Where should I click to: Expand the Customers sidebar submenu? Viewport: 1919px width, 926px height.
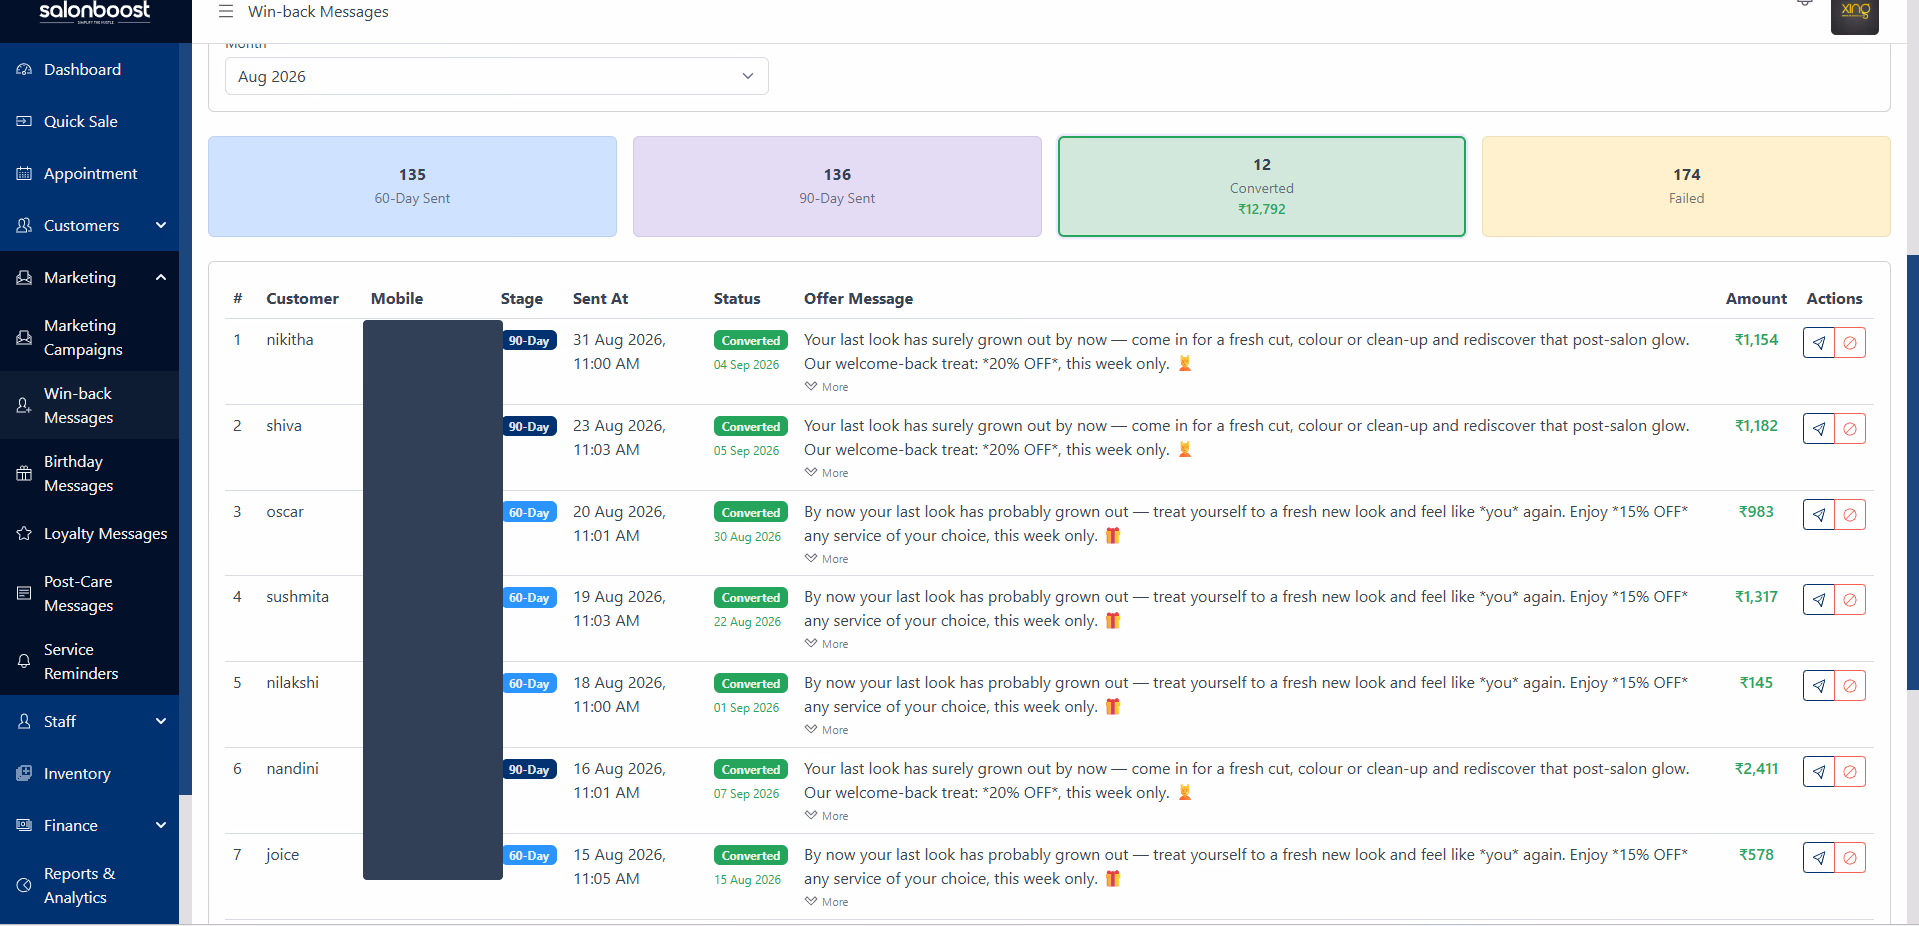tap(161, 226)
